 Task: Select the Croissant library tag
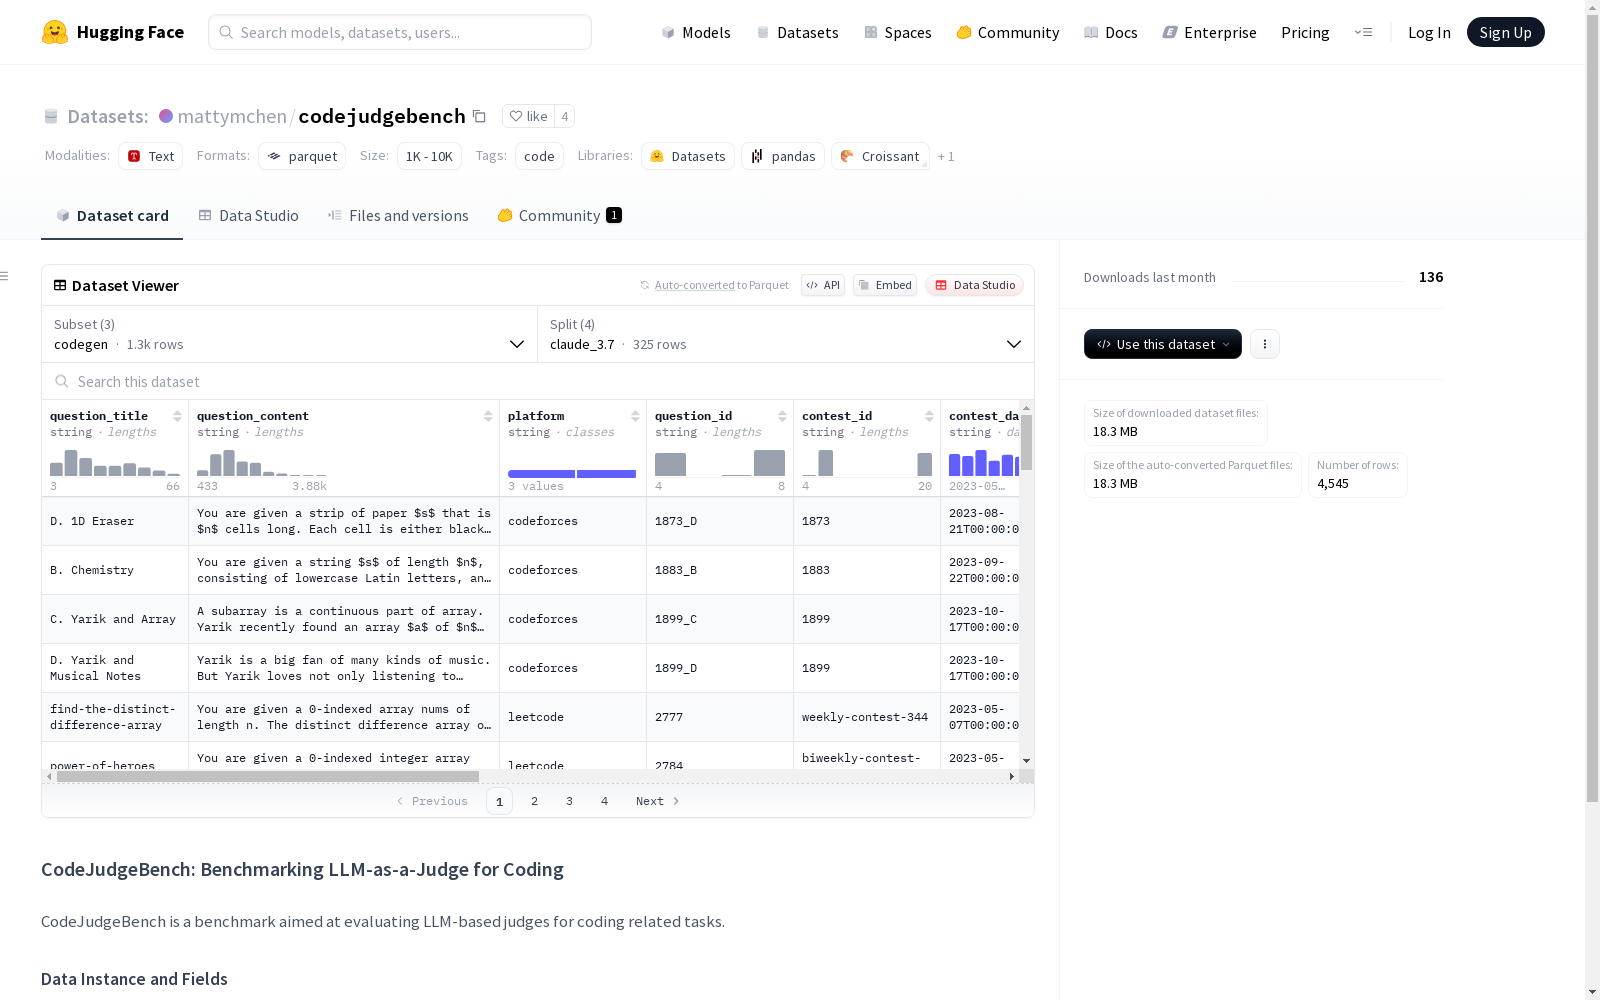(x=880, y=156)
